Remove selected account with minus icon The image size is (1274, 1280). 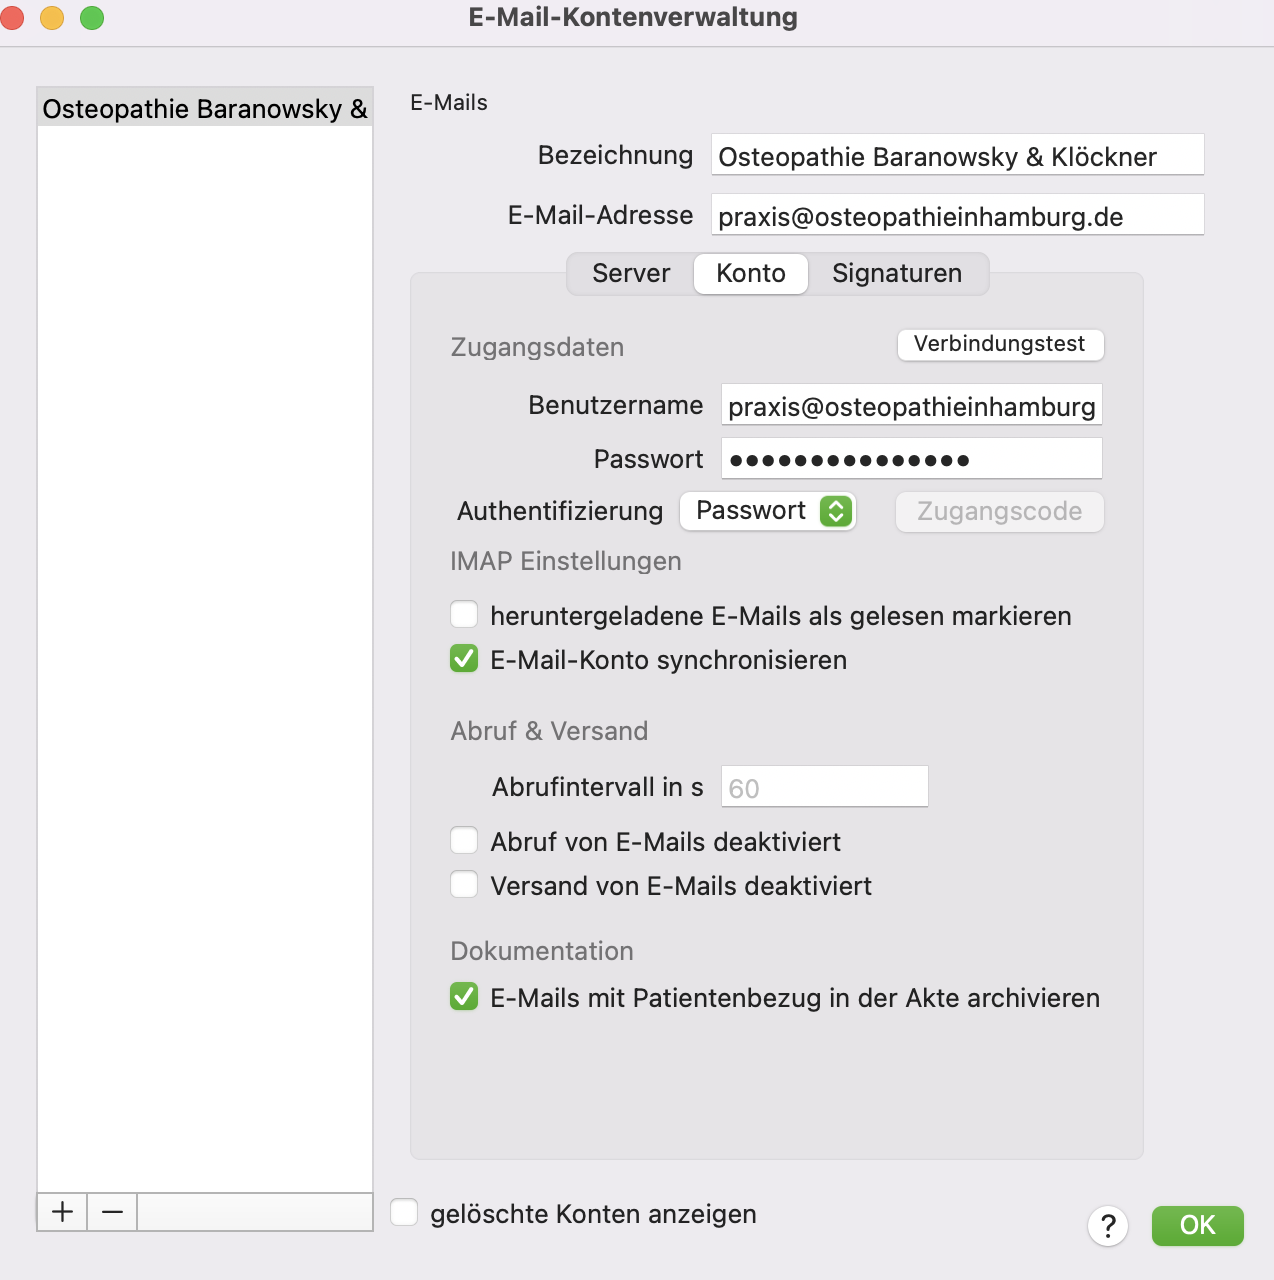point(112,1212)
